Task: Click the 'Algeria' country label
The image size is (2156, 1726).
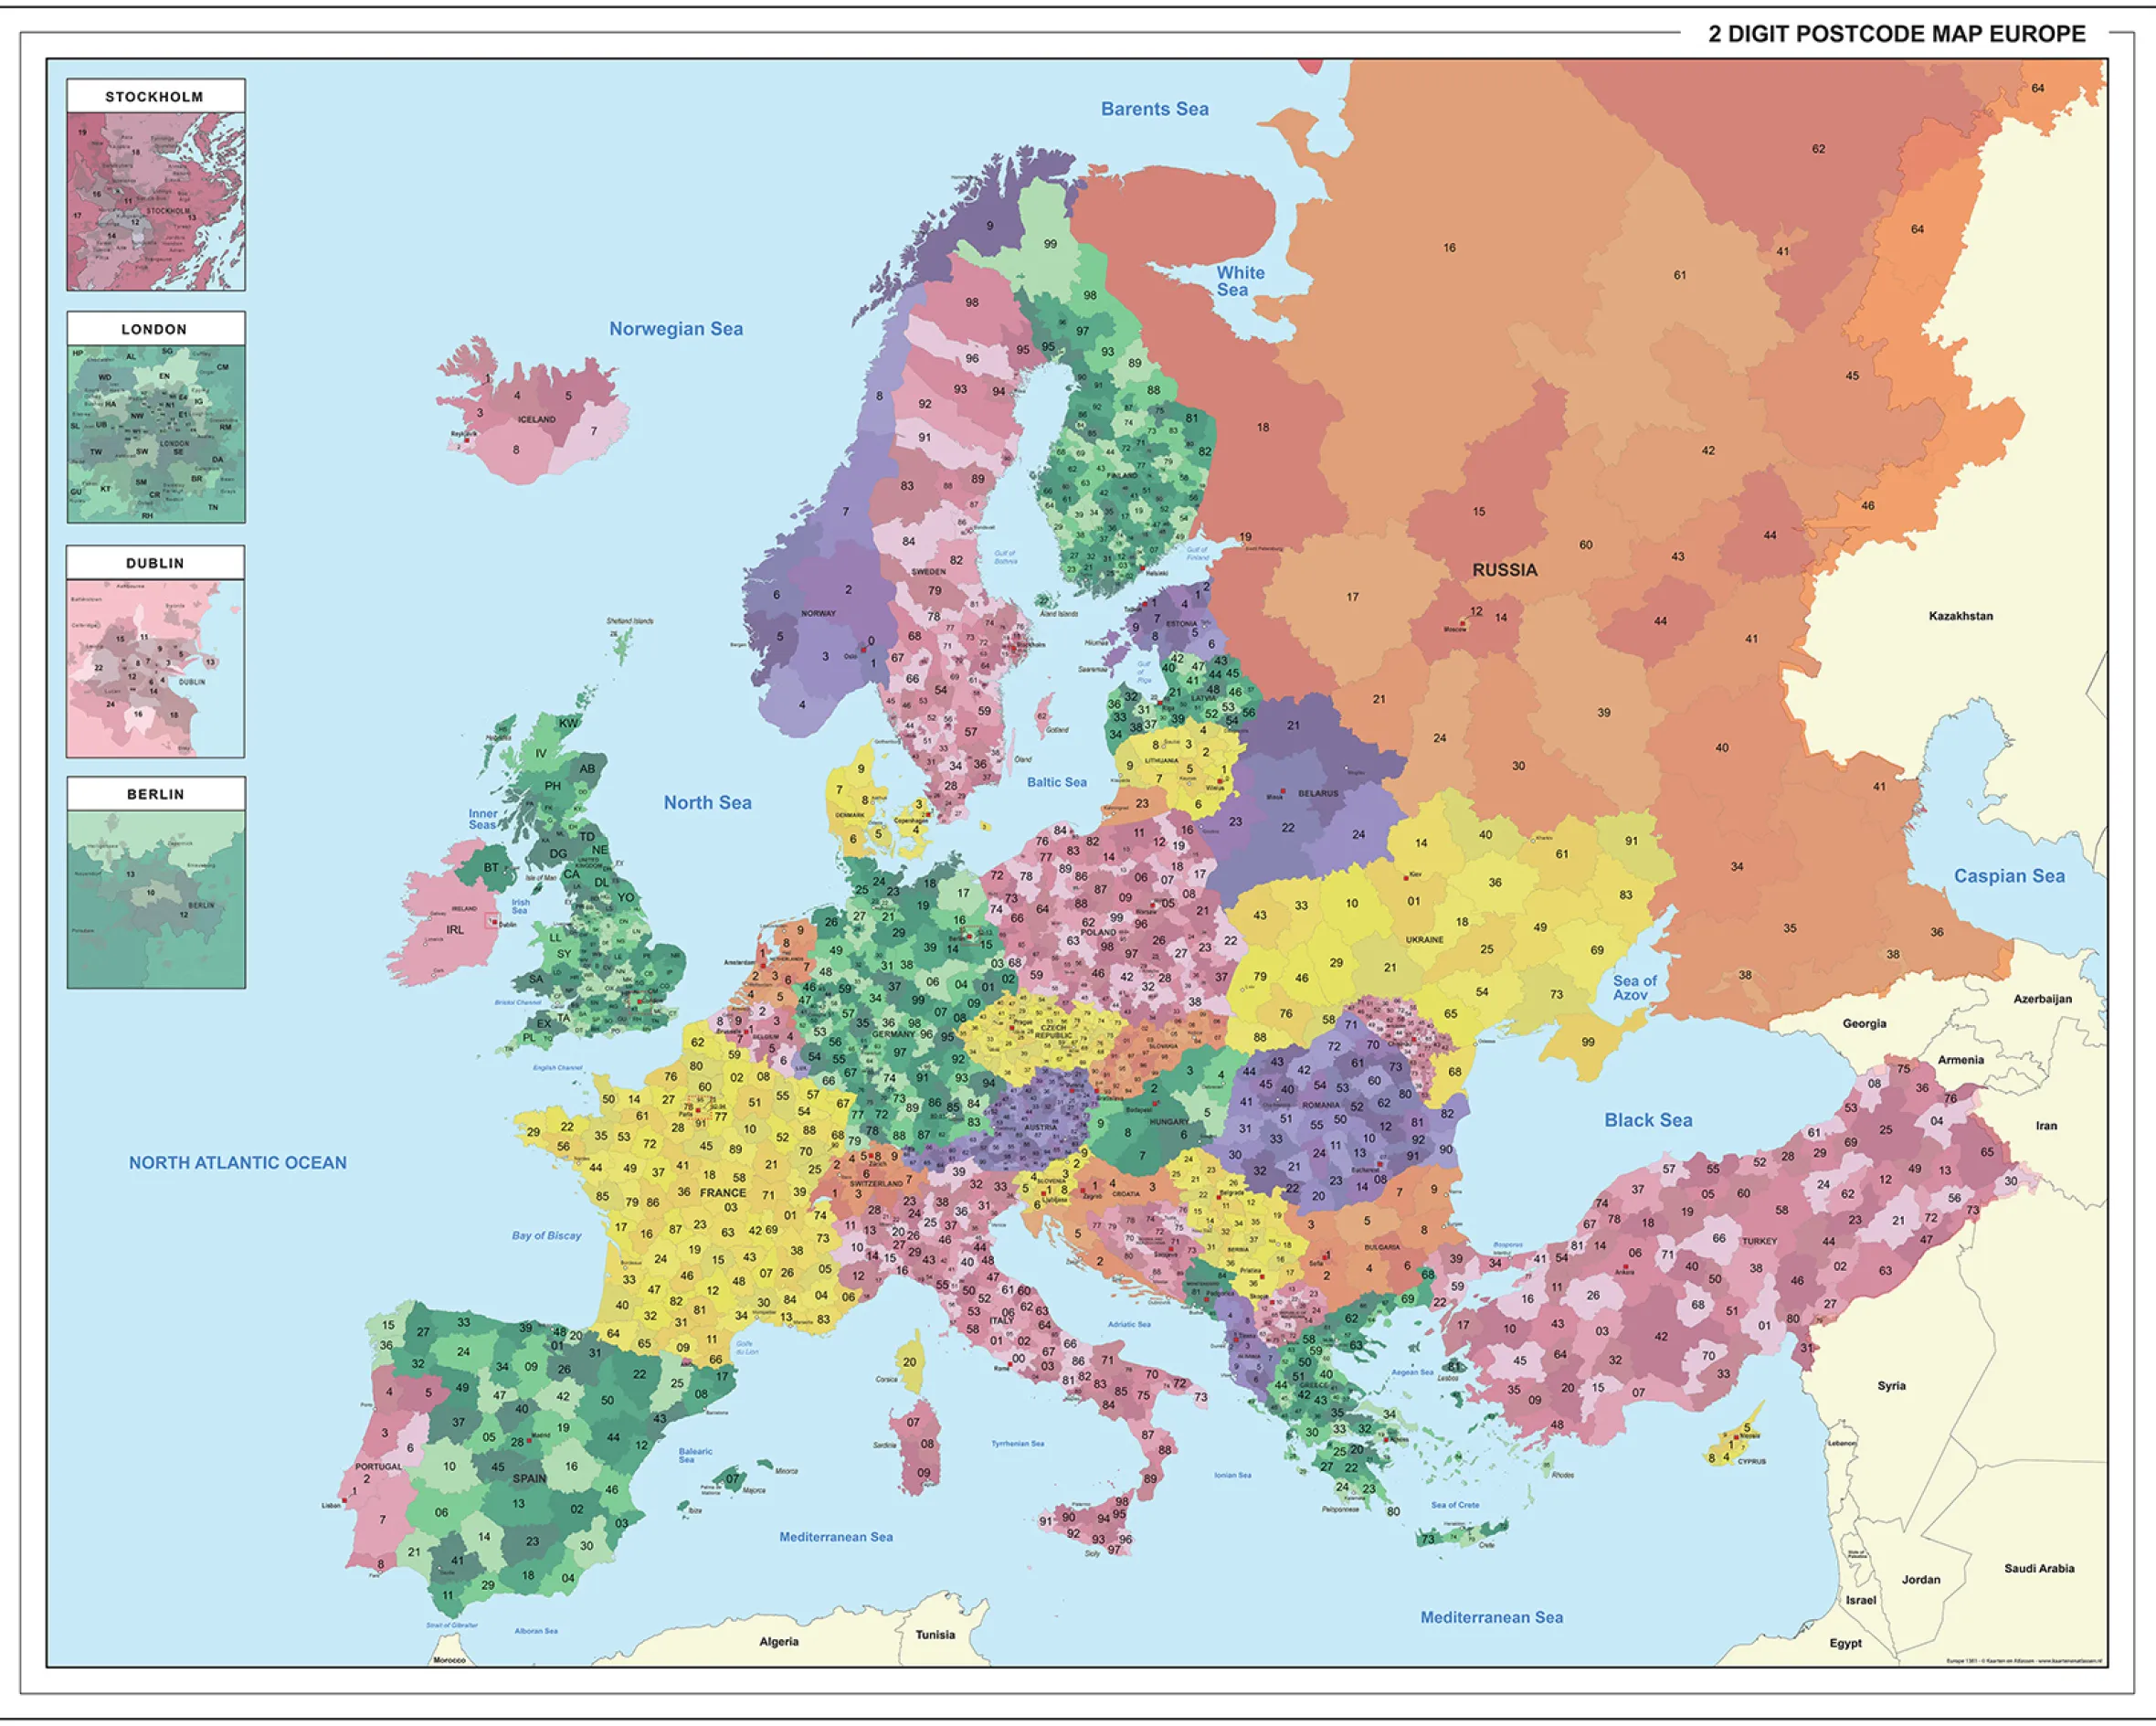Action: (779, 1641)
